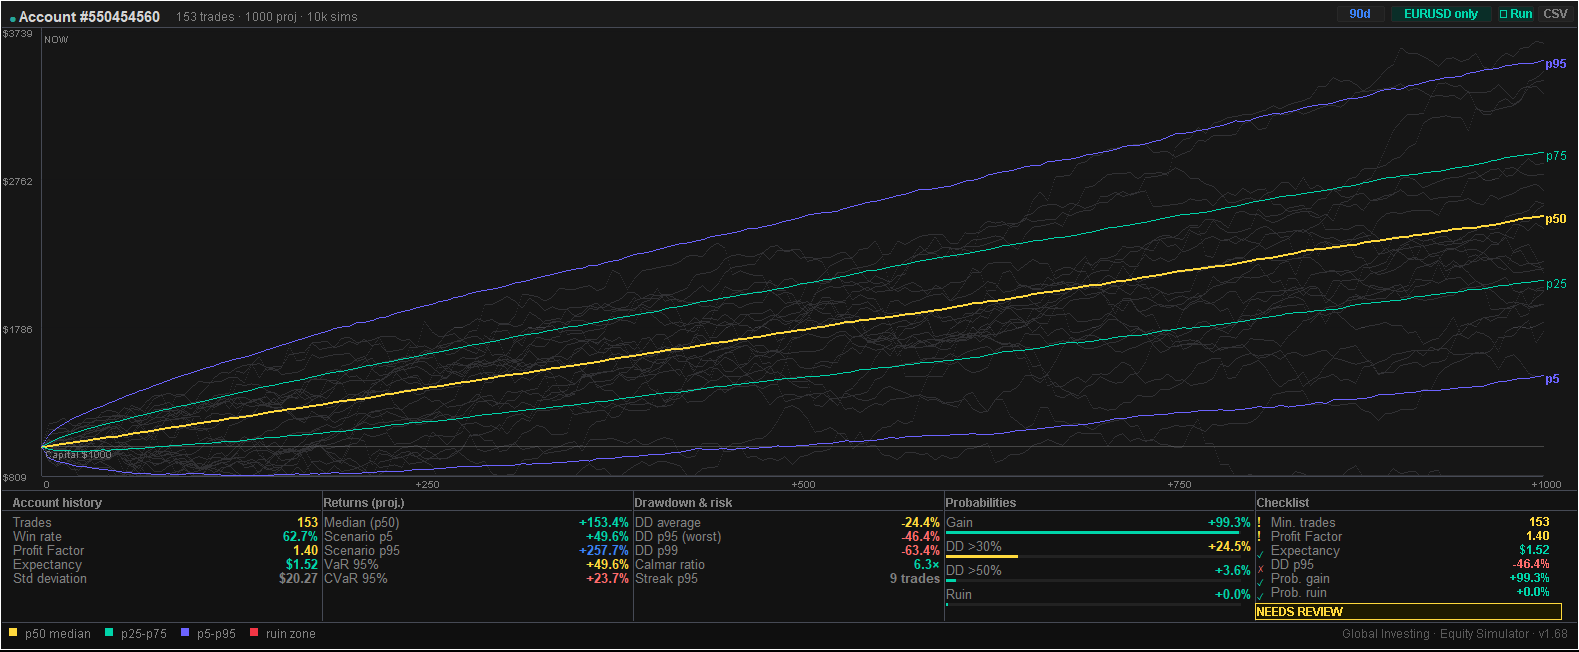This screenshot has width=1579, height=652.
Task: Click the purple p5-p95 legend swatch
Action: click(x=185, y=632)
